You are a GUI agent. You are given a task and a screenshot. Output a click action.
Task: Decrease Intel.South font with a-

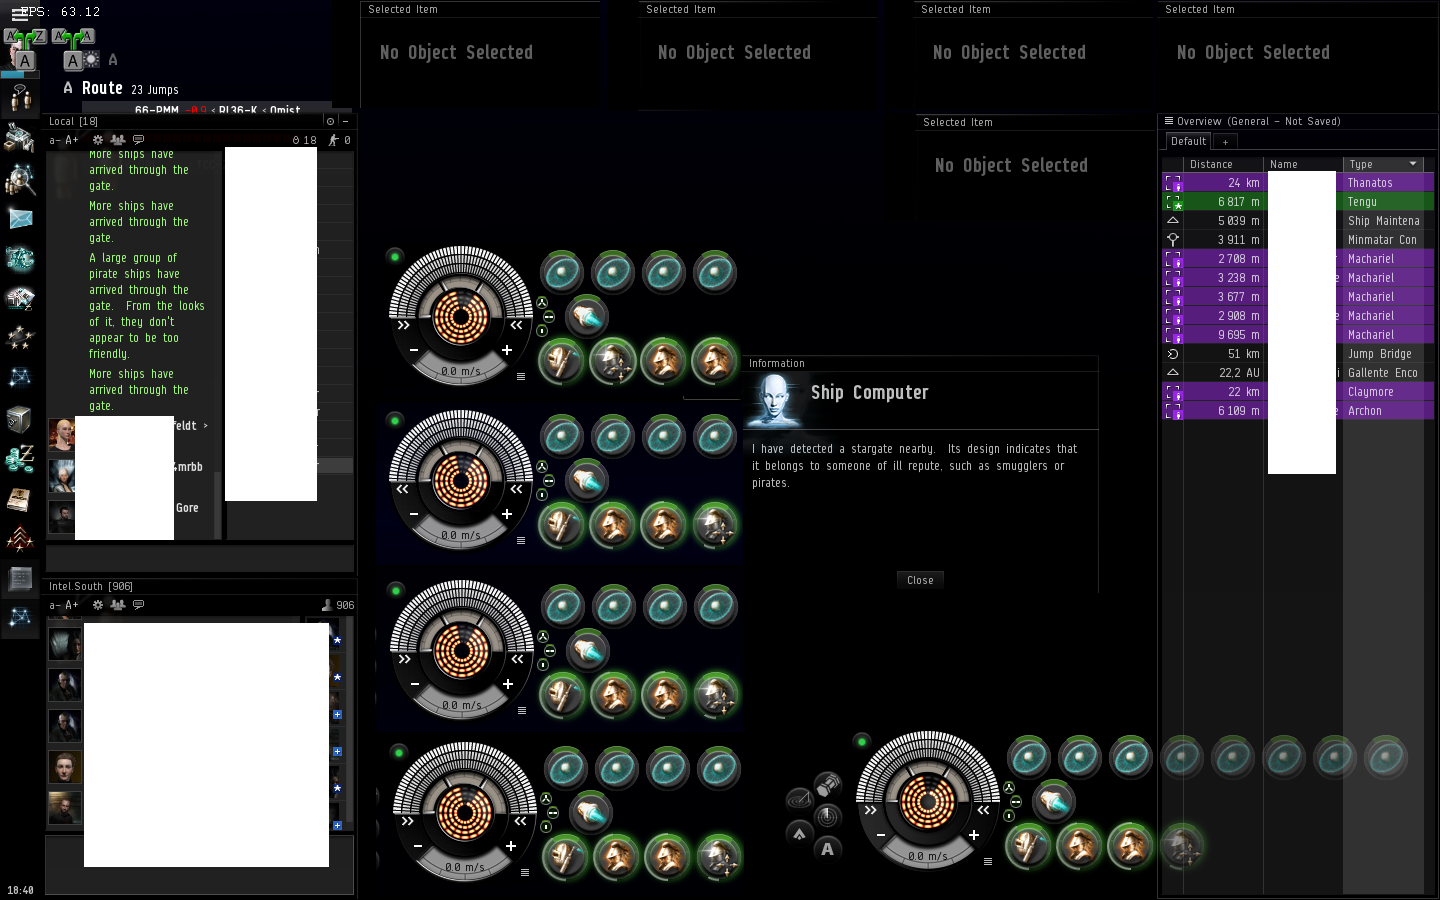click(55, 605)
